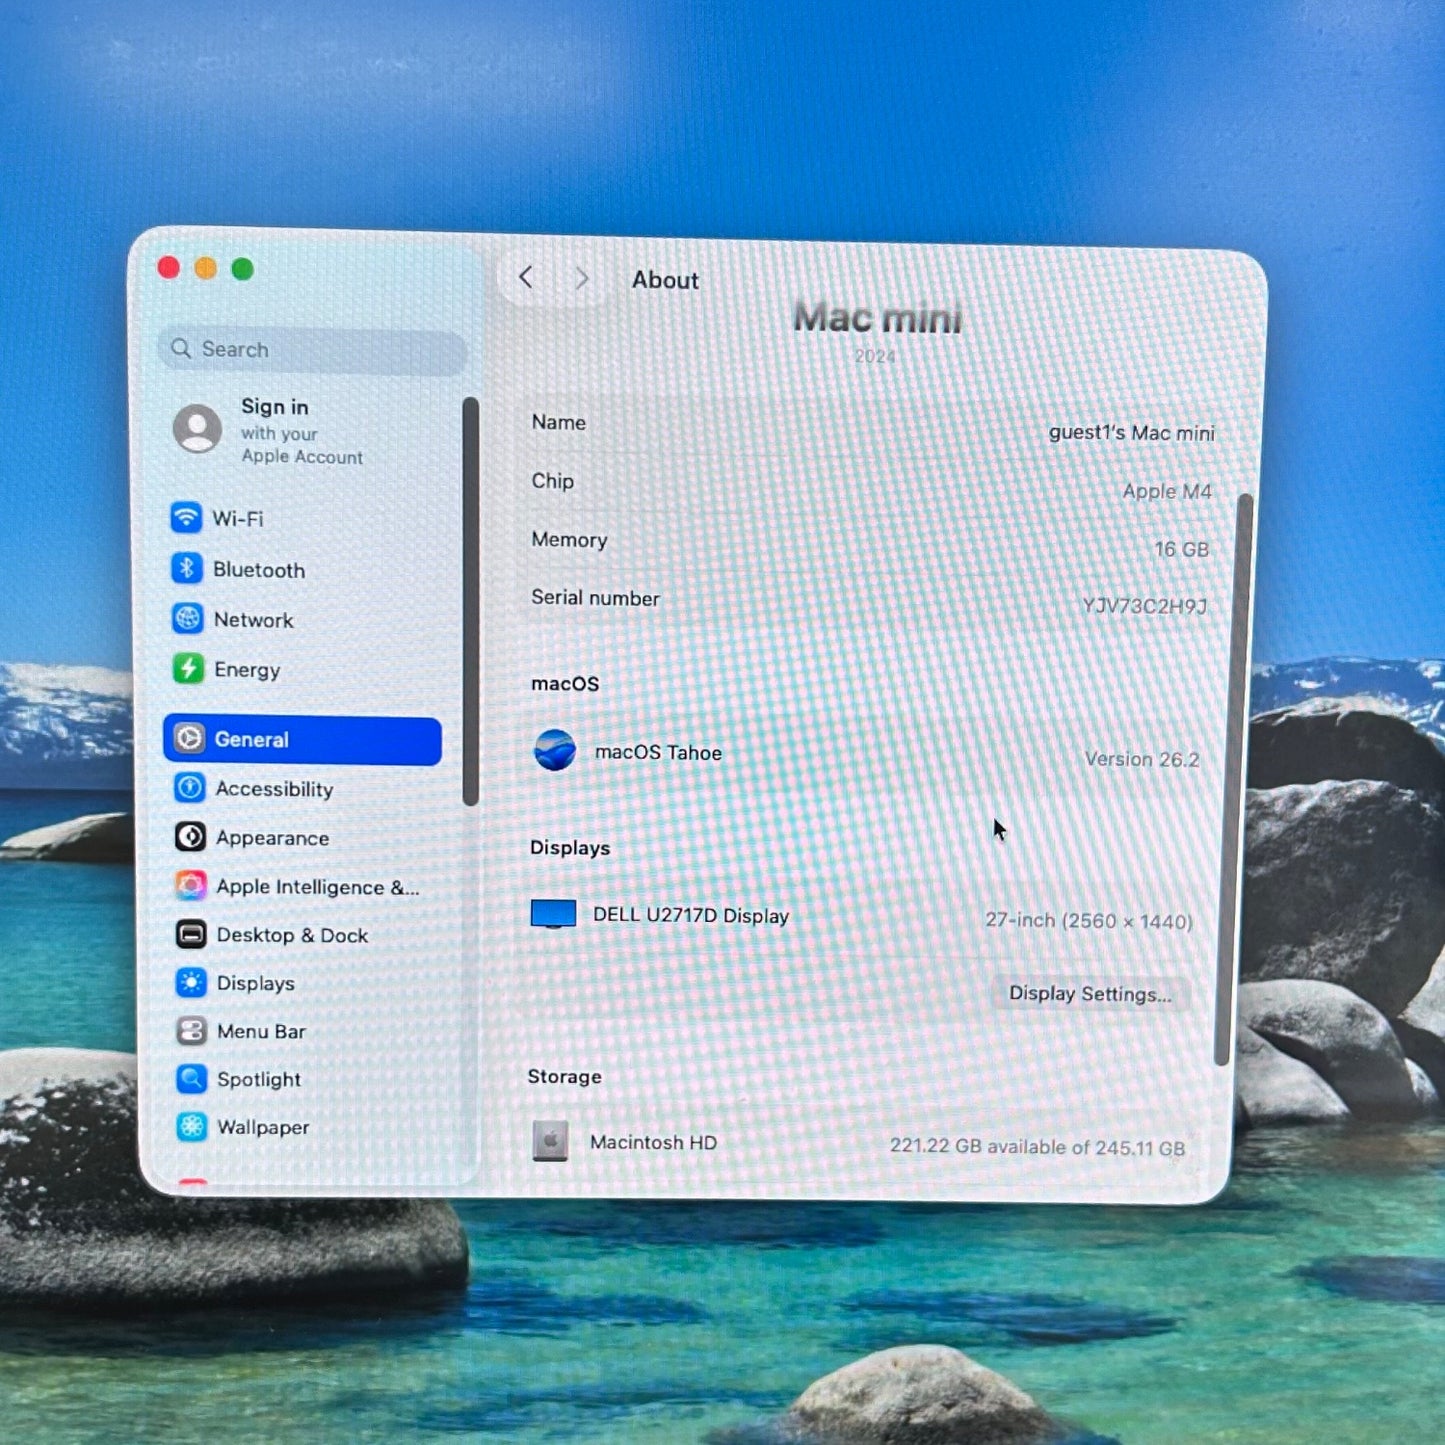Select the Network globe icon
1445x1445 pixels.
coord(188,619)
